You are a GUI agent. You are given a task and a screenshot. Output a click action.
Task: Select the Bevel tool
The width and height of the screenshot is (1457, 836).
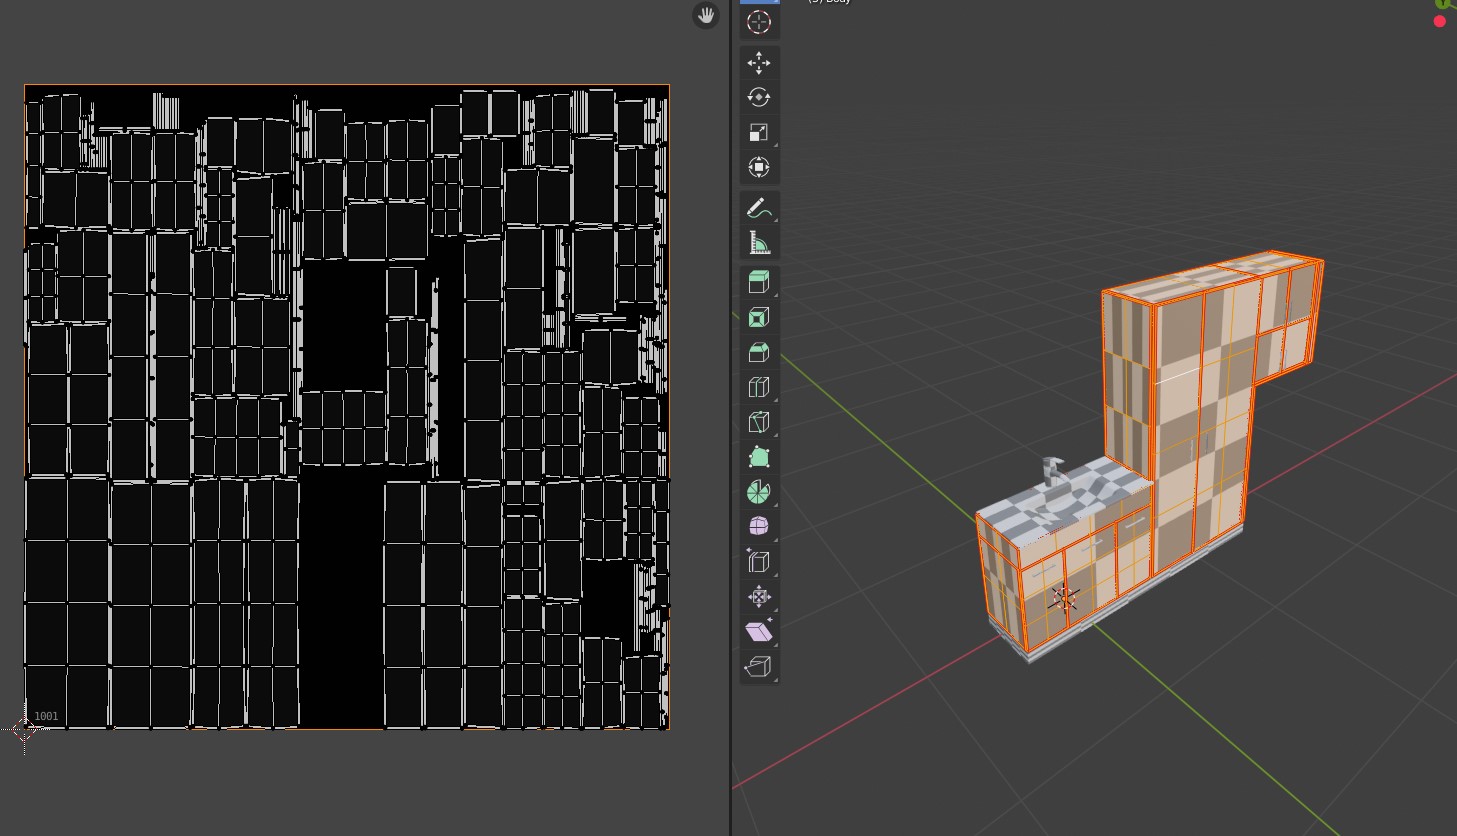pyautogui.click(x=759, y=353)
